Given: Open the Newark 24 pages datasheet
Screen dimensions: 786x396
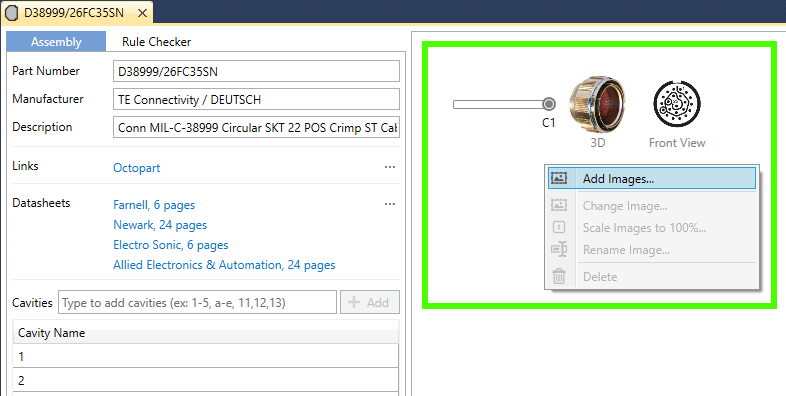Looking at the screenshot, I should pos(160,225).
